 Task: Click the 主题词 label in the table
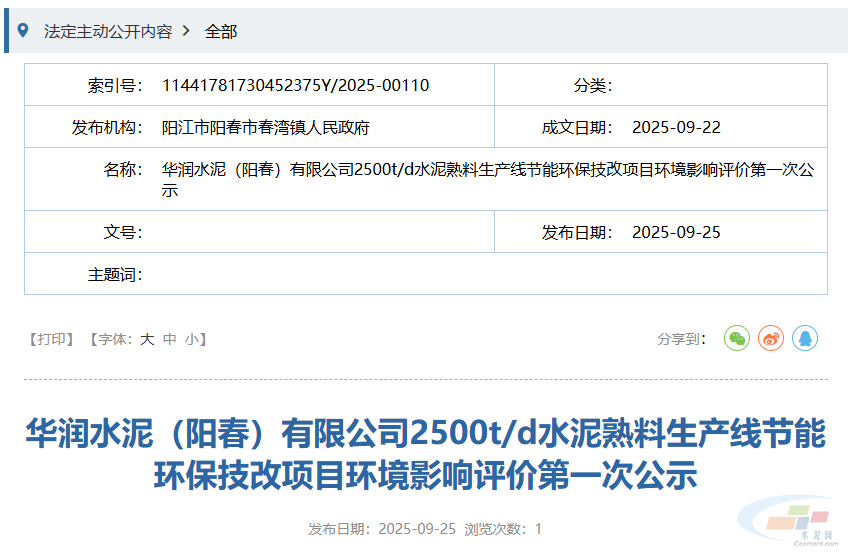115,274
